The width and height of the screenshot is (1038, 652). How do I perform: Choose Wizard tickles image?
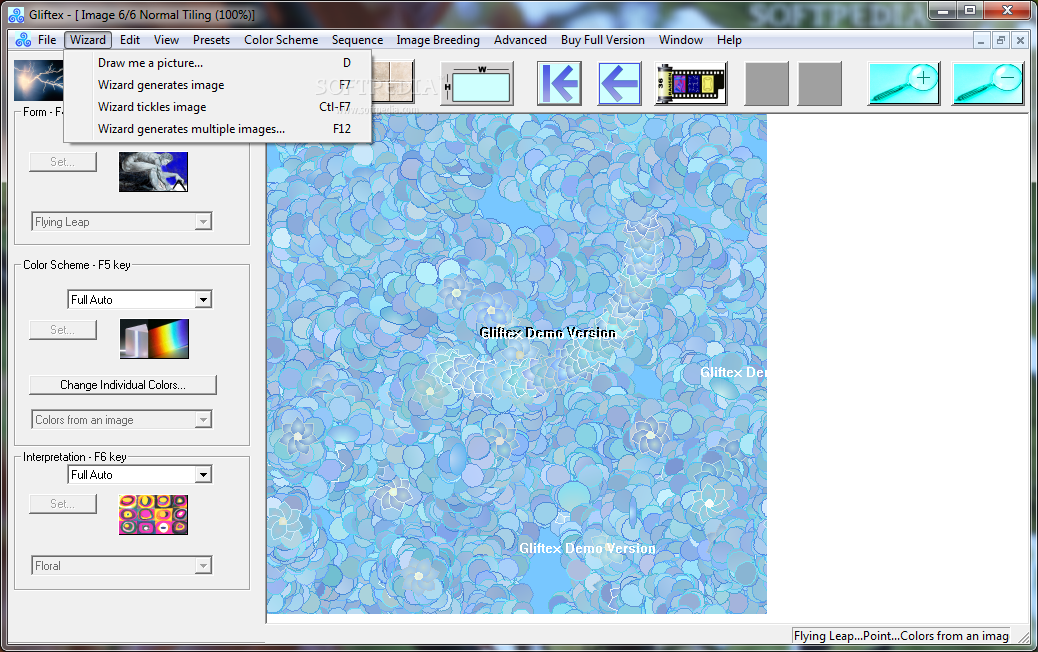[x=218, y=107]
